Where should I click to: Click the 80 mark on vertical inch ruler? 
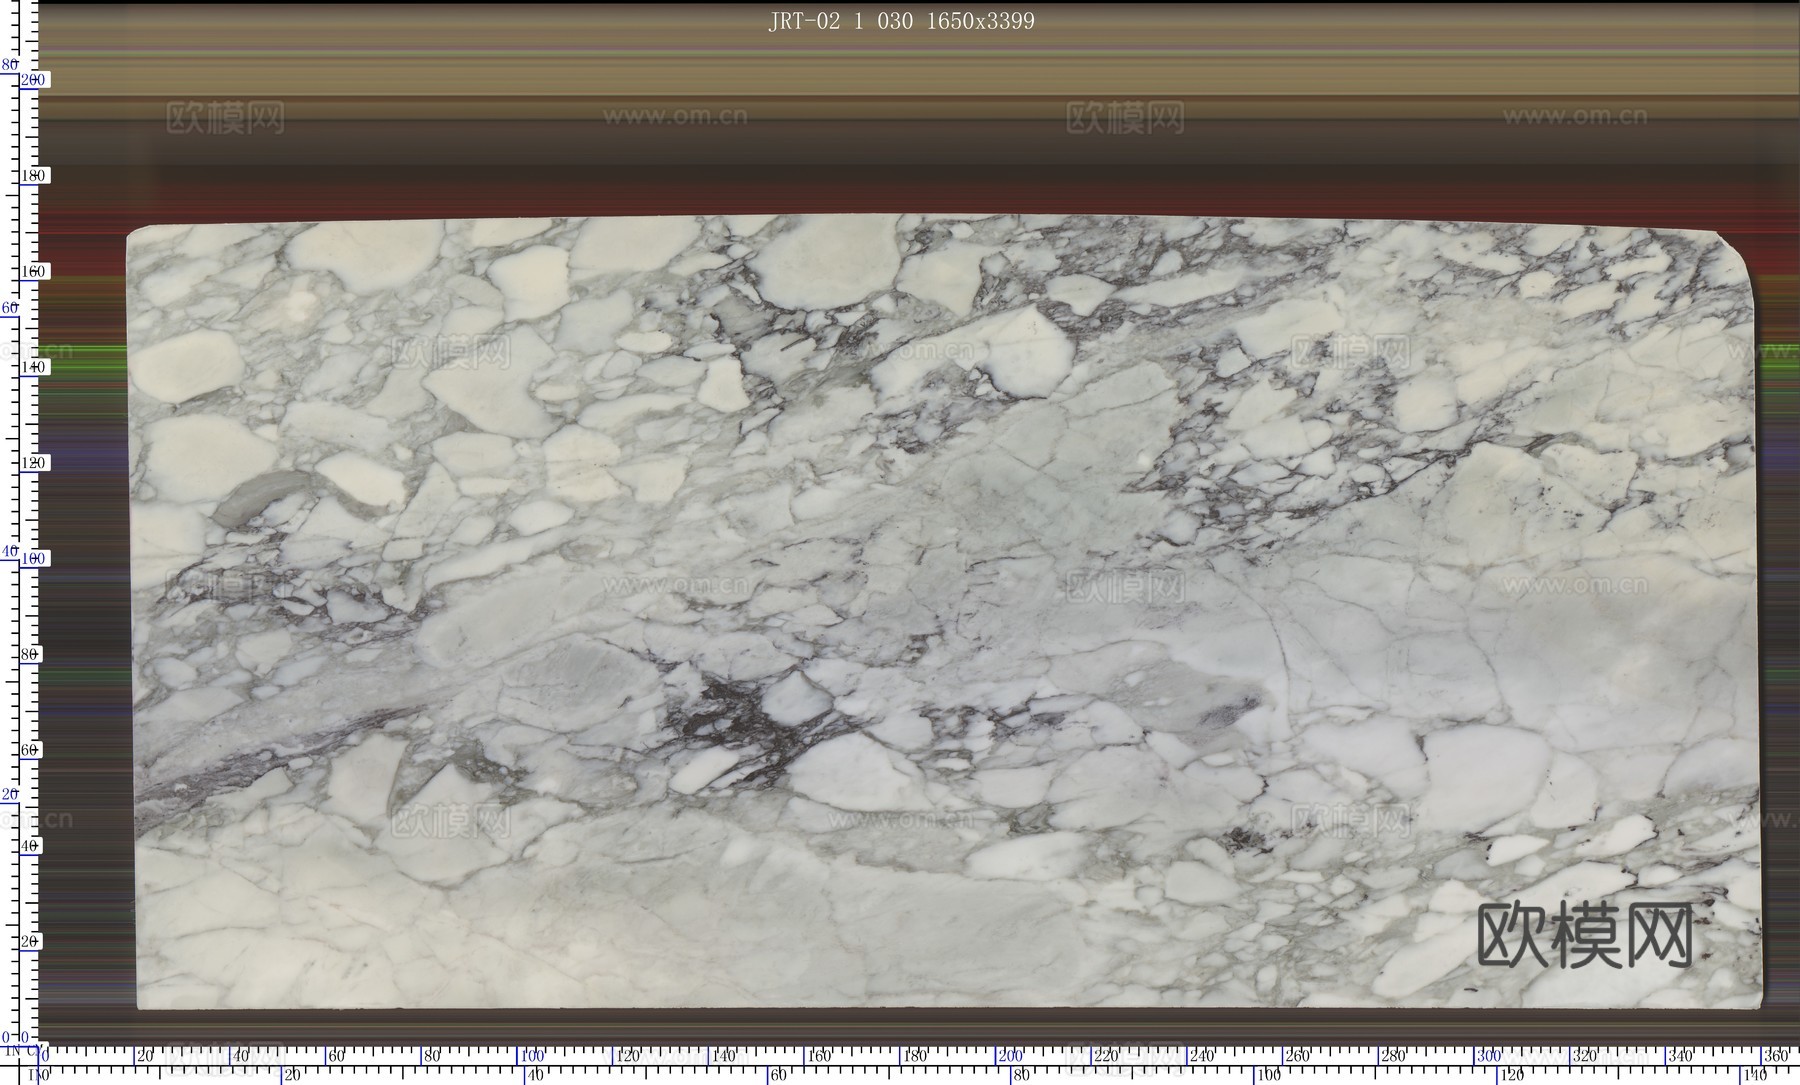point(9,65)
